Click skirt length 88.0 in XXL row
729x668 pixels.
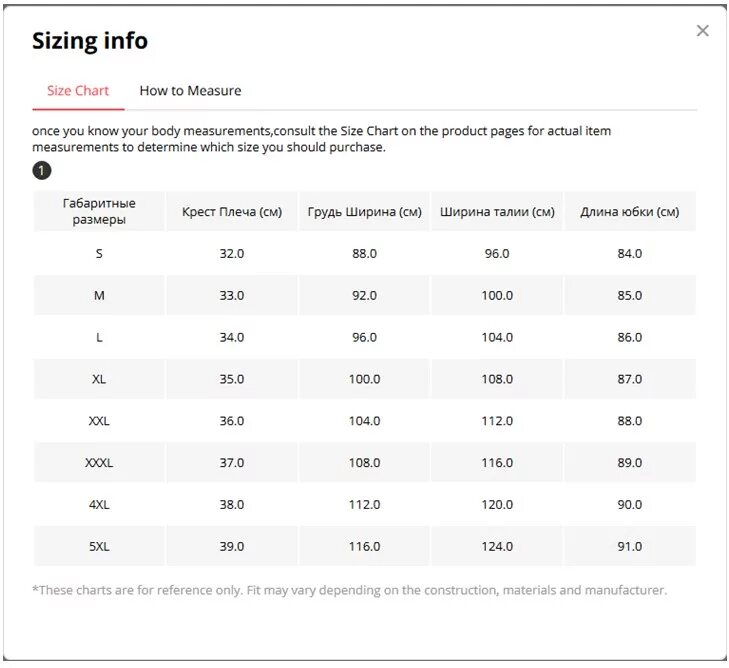630,421
